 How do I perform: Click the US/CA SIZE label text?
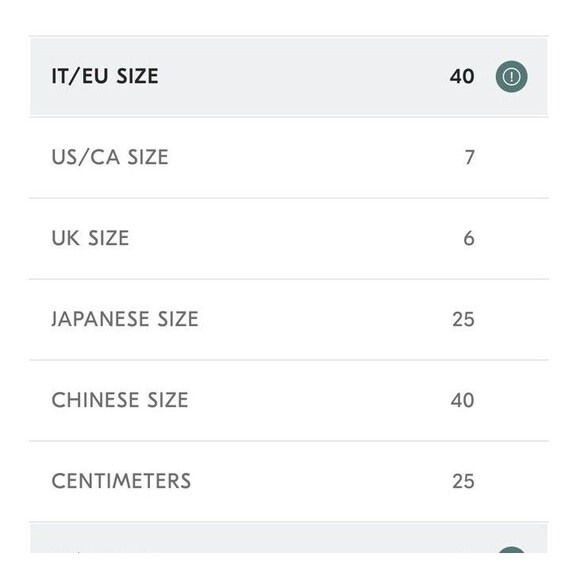(110, 157)
